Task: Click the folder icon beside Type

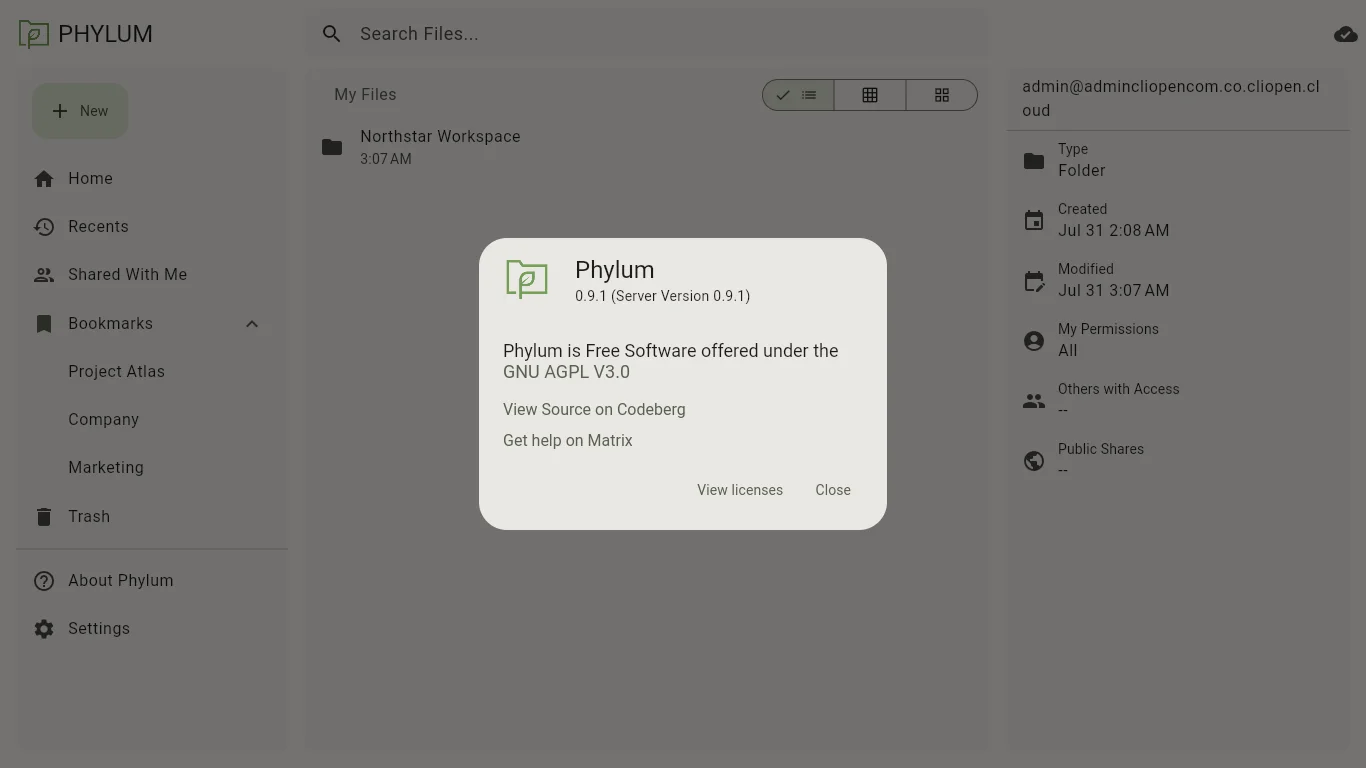Action: point(1034,161)
